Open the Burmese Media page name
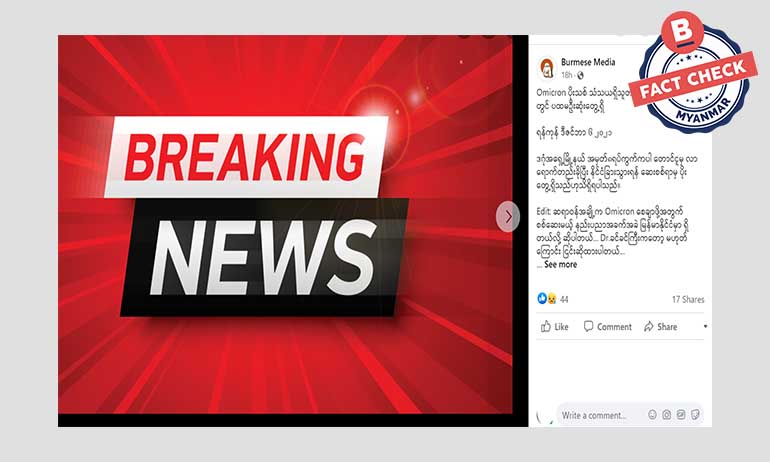Image resolution: width=770 pixels, height=462 pixels. 588,62
